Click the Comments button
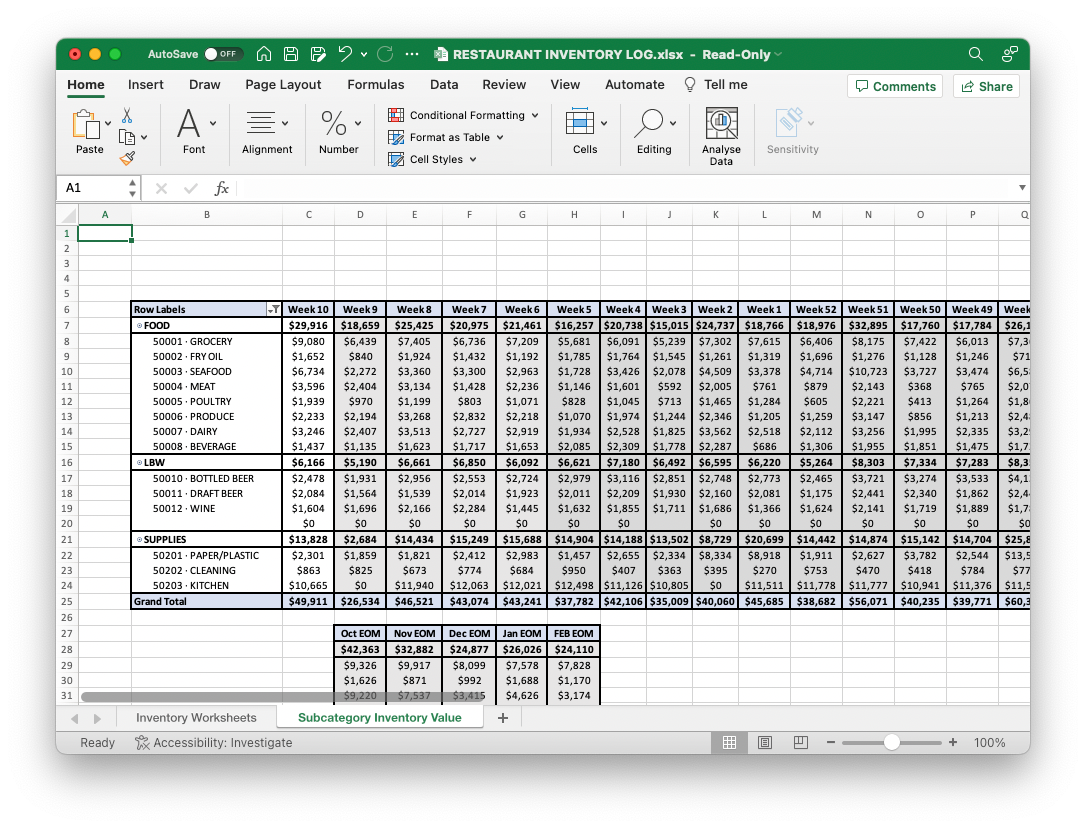Viewport: 1086px width, 828px height. [894, 86]
